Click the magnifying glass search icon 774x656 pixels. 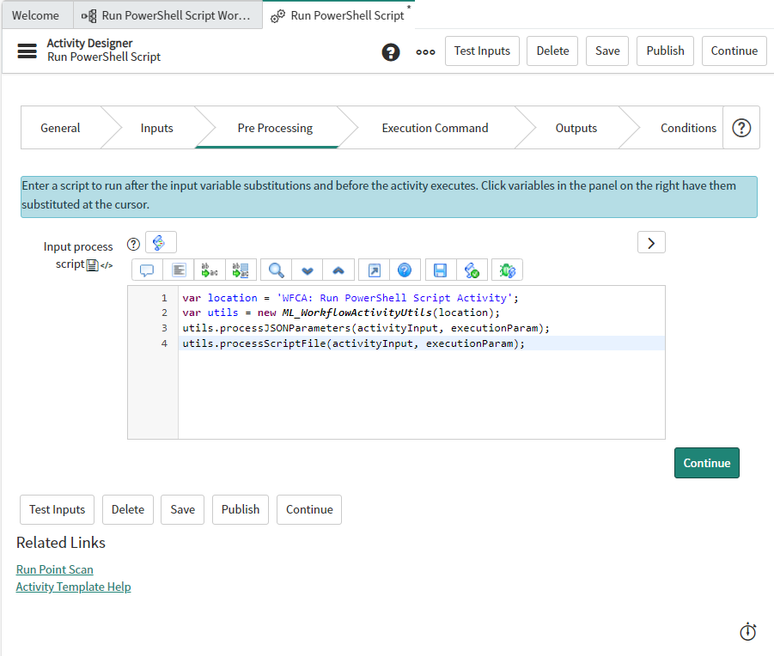pos(276,270)
